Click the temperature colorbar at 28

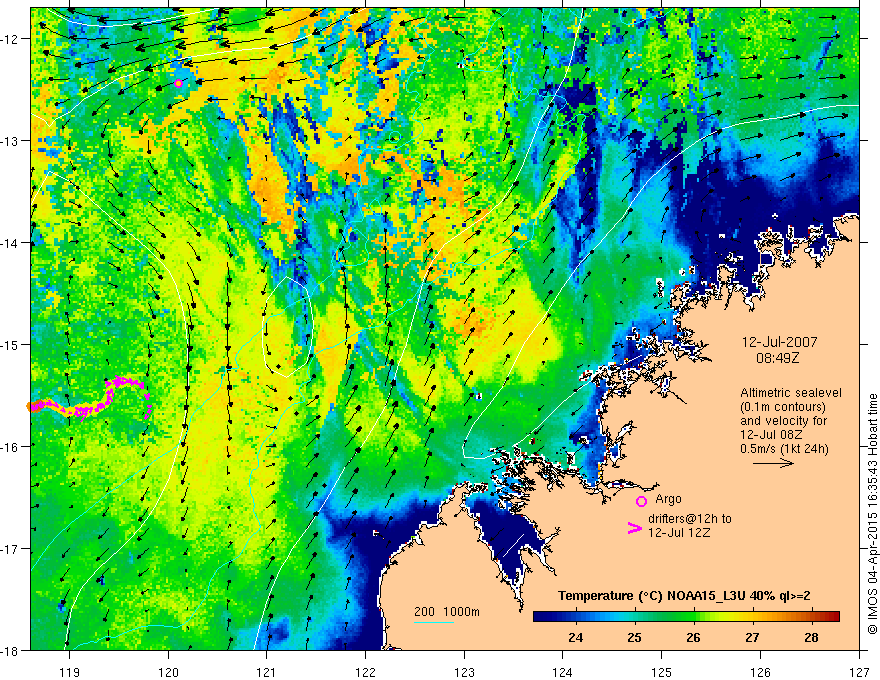(x=812, y=617)
